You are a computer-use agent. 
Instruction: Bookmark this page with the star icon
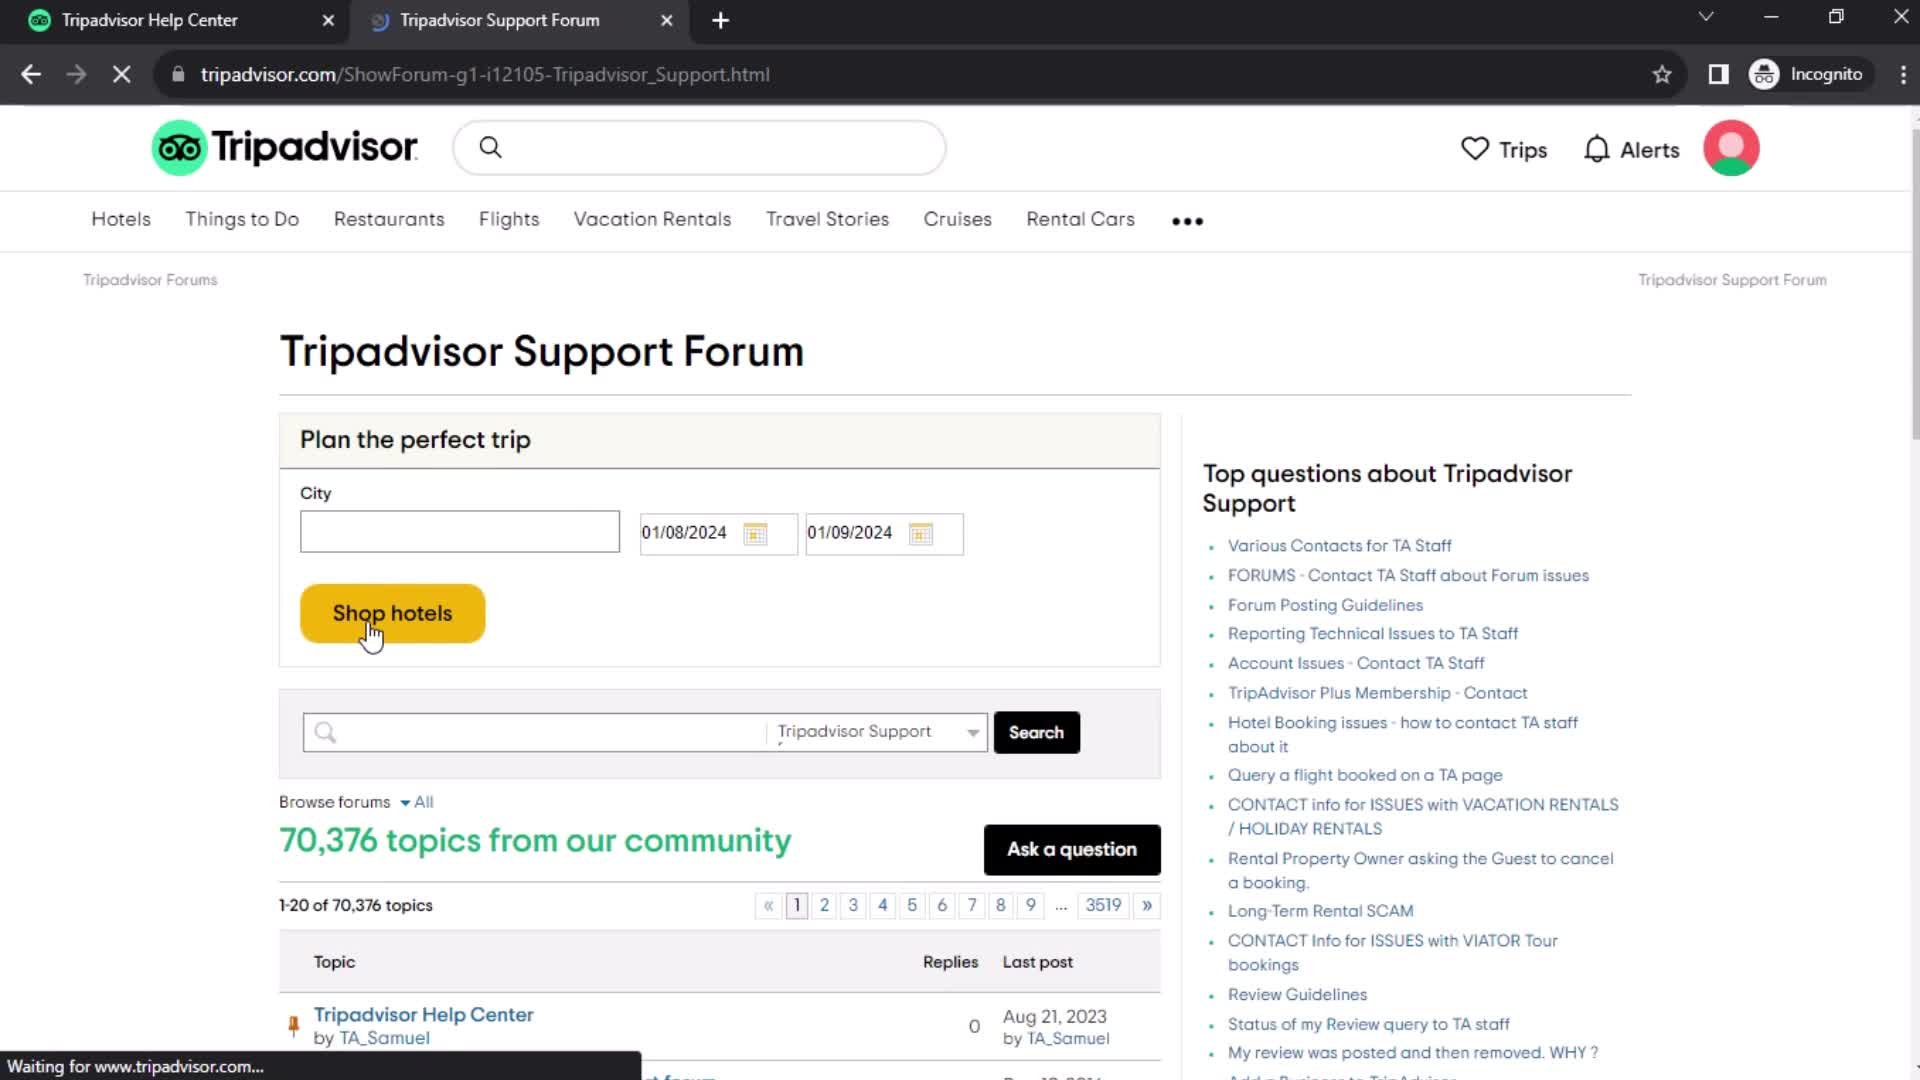(1662, 75)
